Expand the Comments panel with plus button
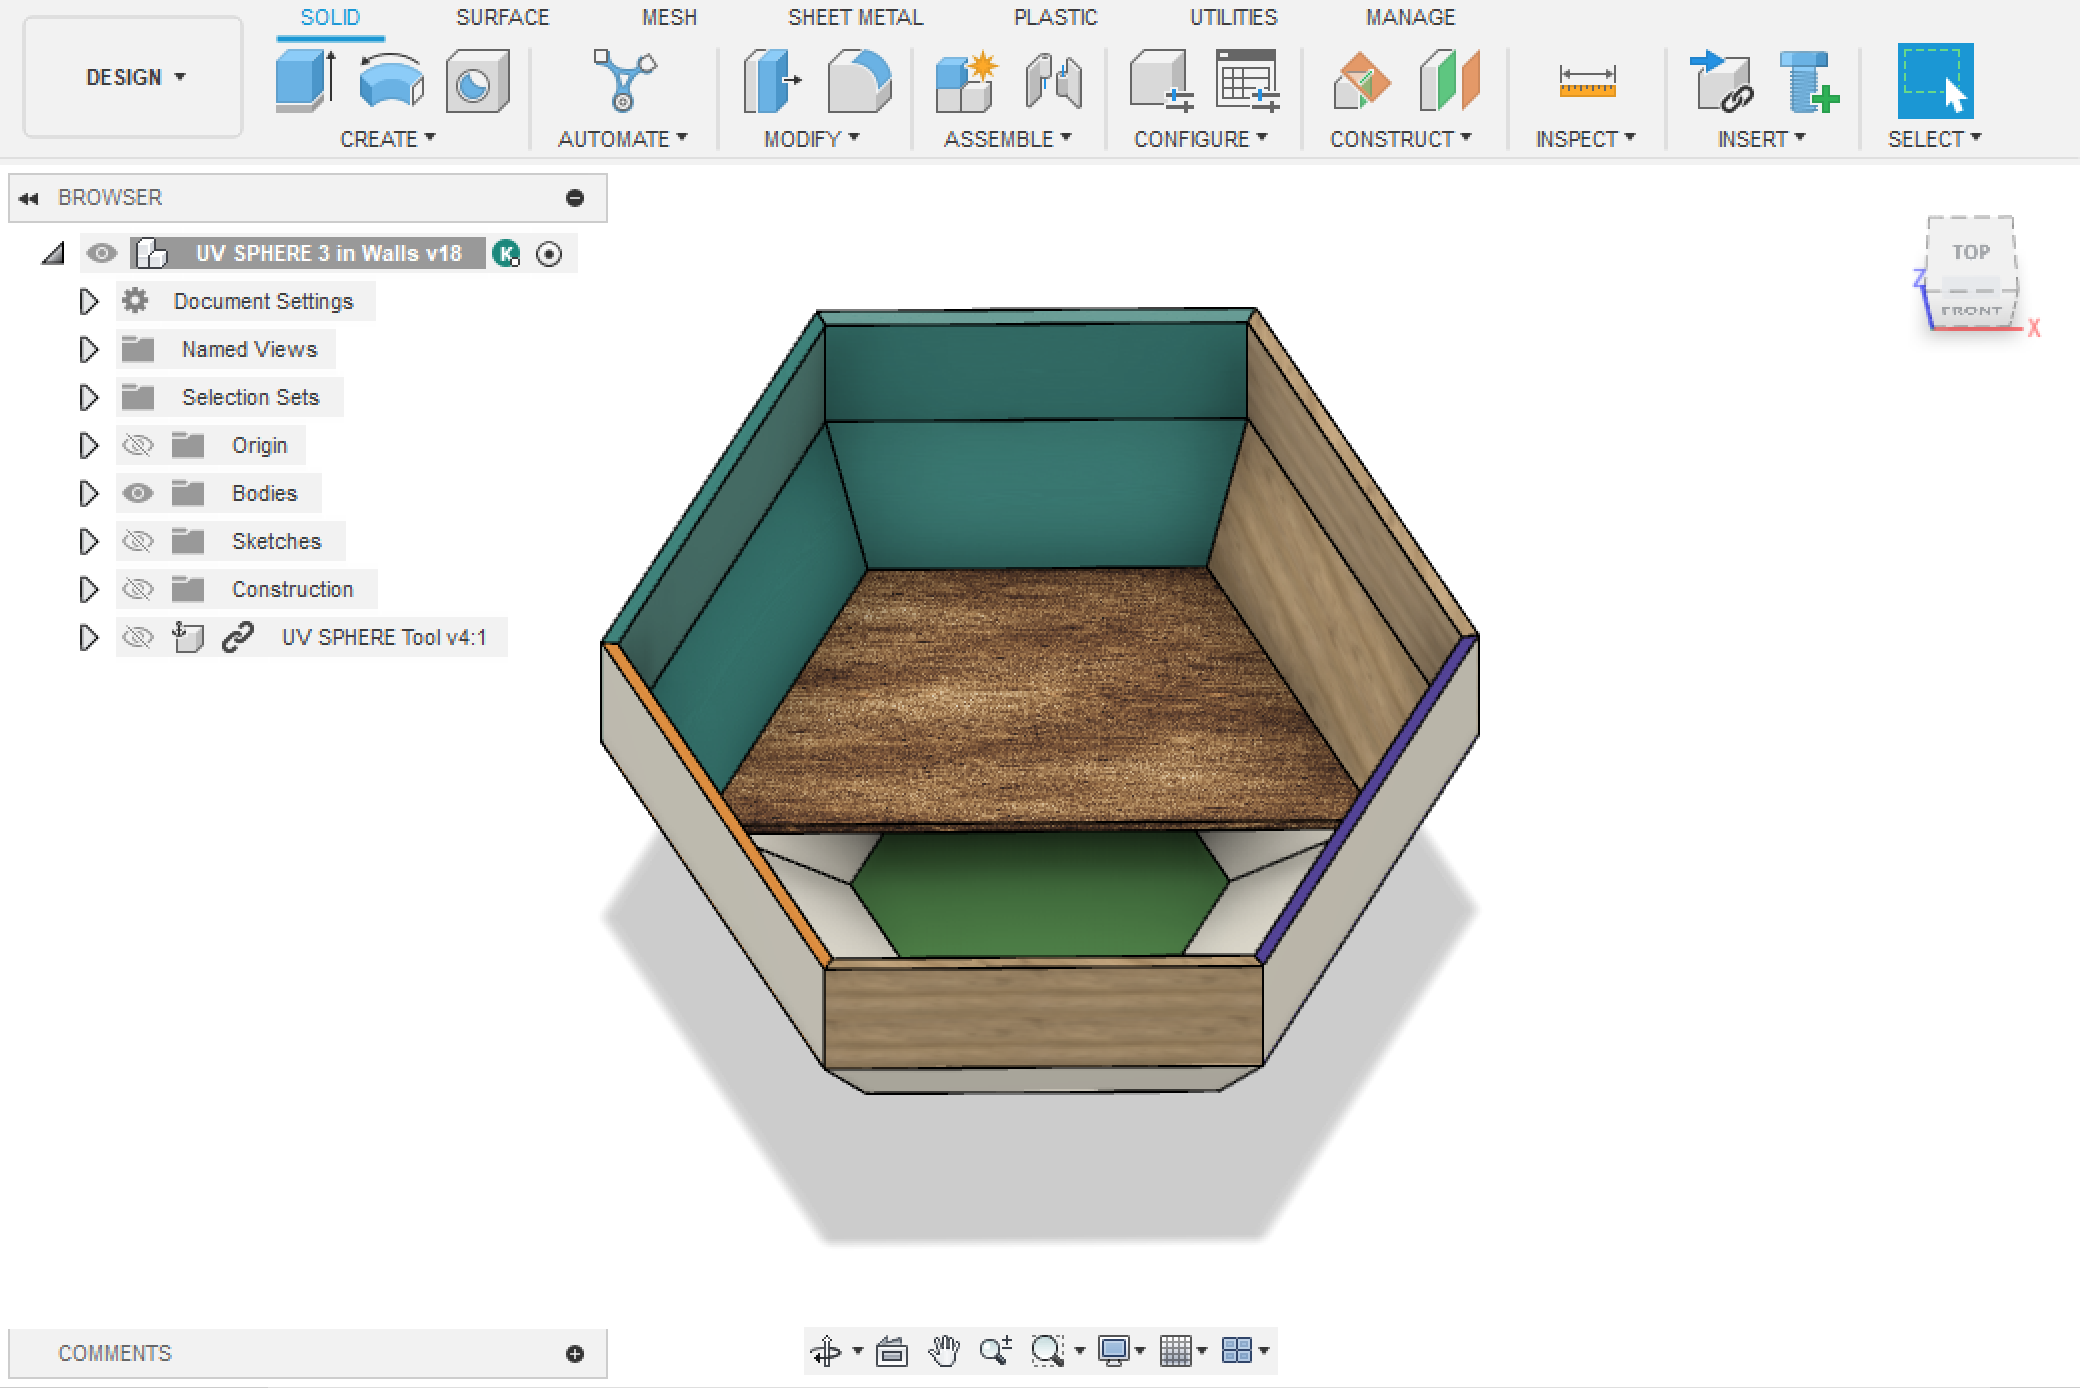 575,1354
